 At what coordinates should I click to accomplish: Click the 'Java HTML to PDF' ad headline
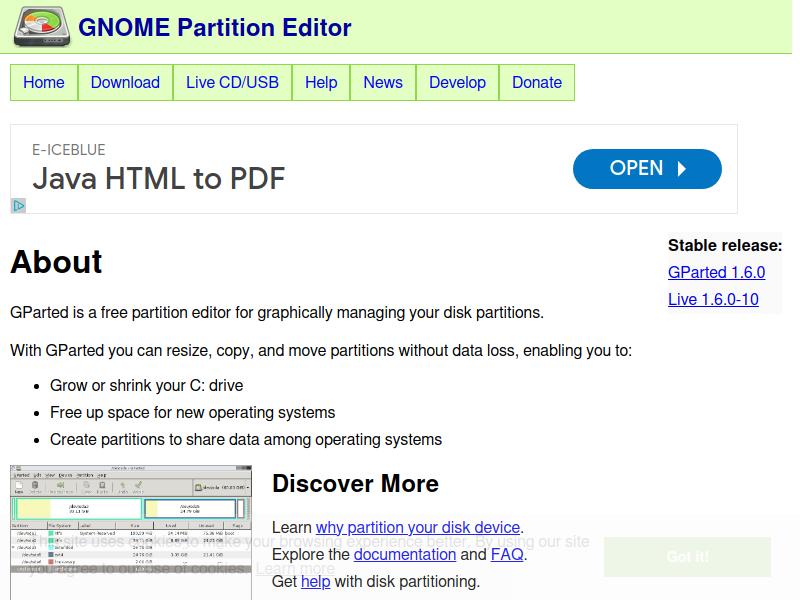pos(159,179)
